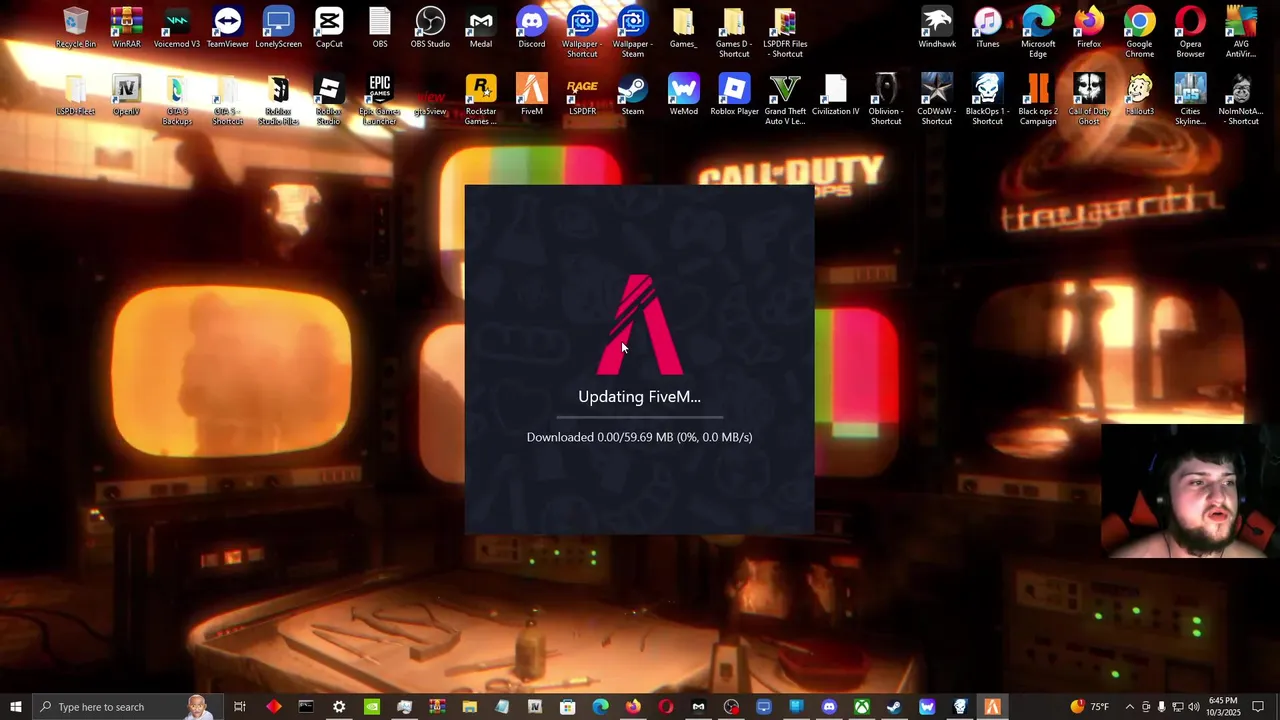Image resolution: width=1280 pixels, height=720 pixels.
Task: Select the CoDWaW shortcut icon
Action: 937,100
